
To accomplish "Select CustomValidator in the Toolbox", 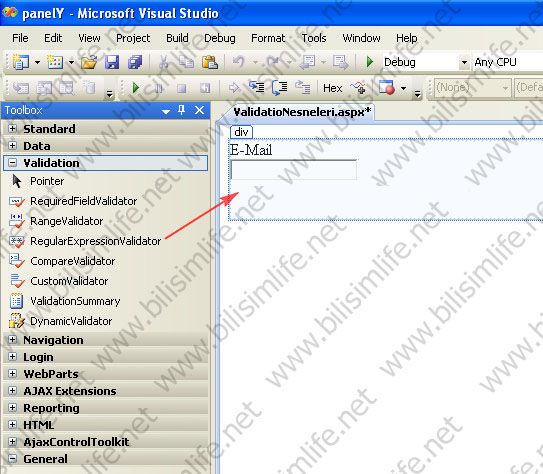I will (x=59, y=281).
